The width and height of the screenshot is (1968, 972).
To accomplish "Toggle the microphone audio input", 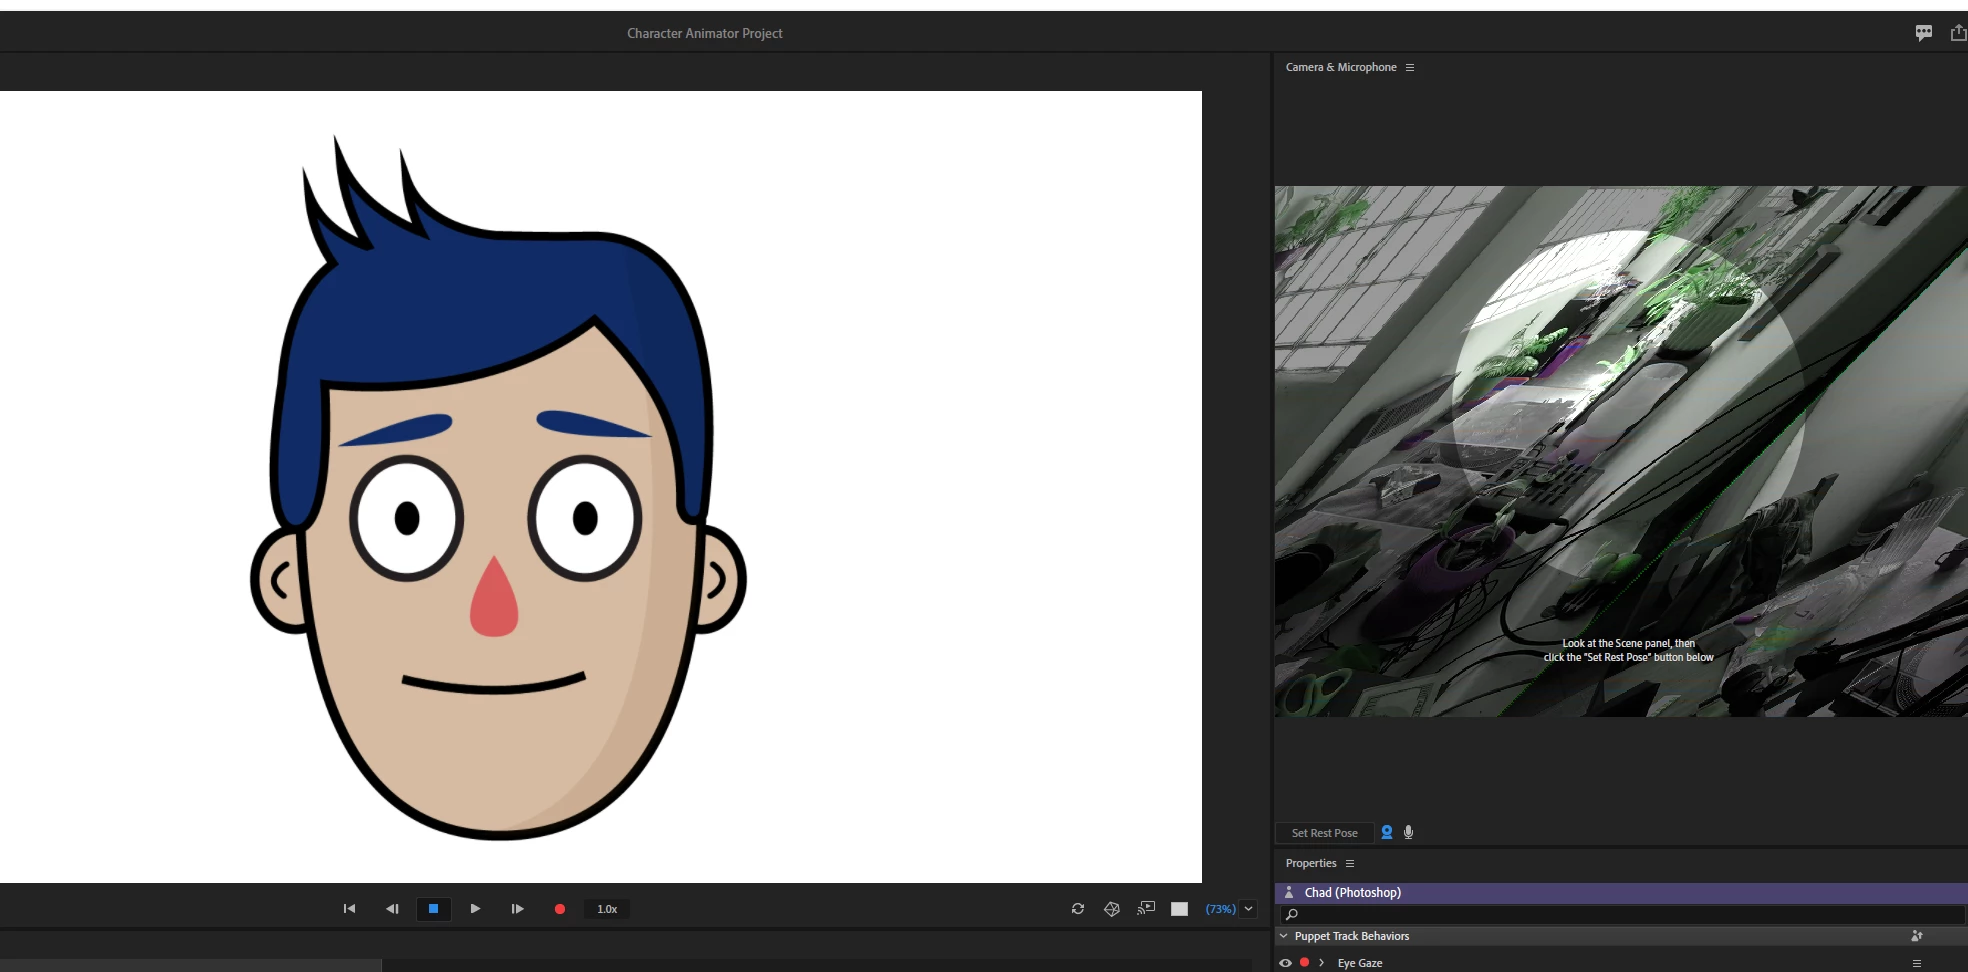I will [x=1409, y=832].
